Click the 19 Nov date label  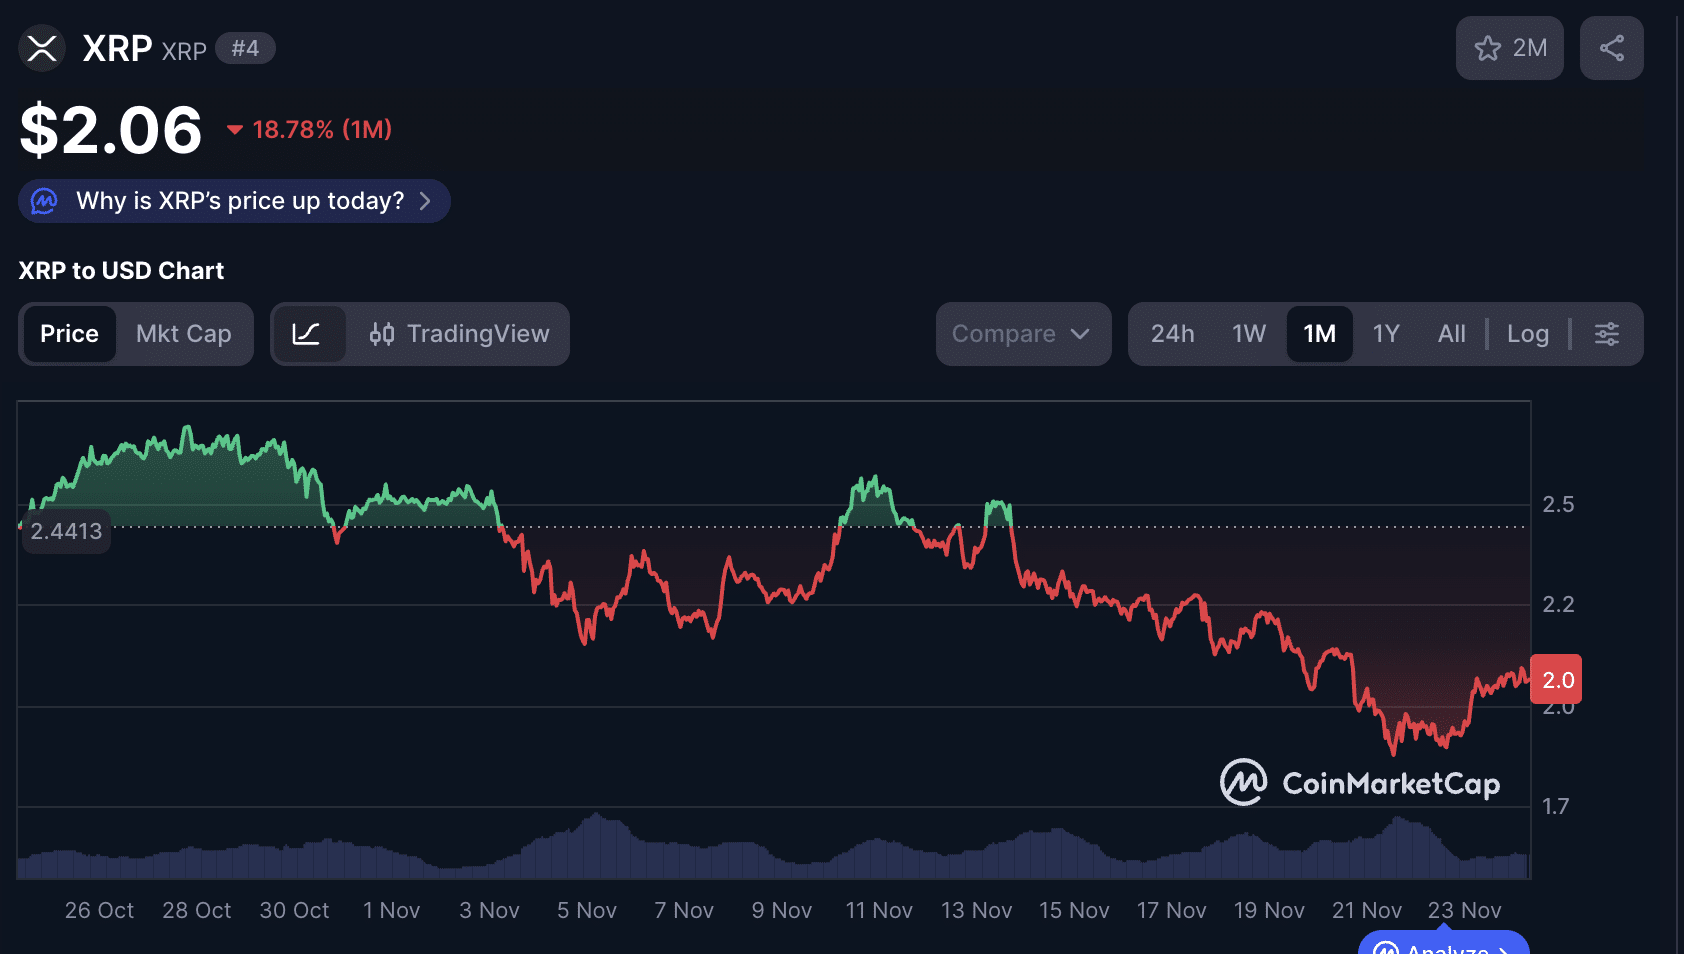pos(1269,911)
